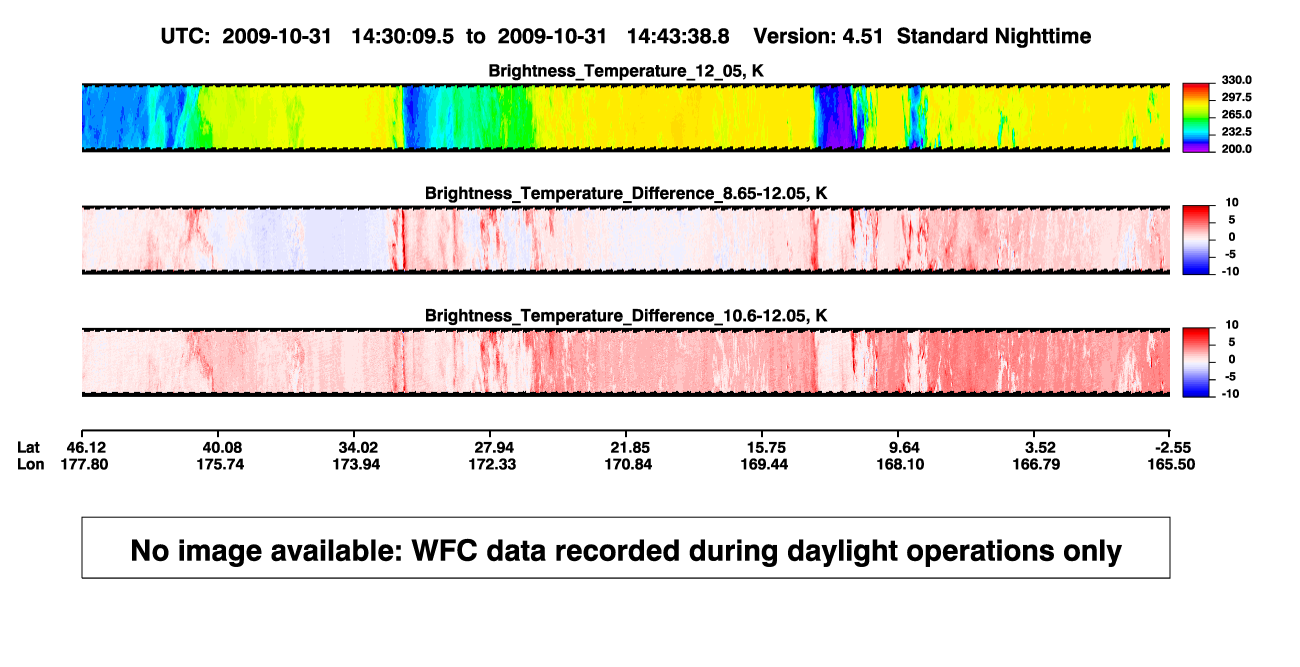
Task: Click the 265.0 color bar label
Action: (1237, 114)
